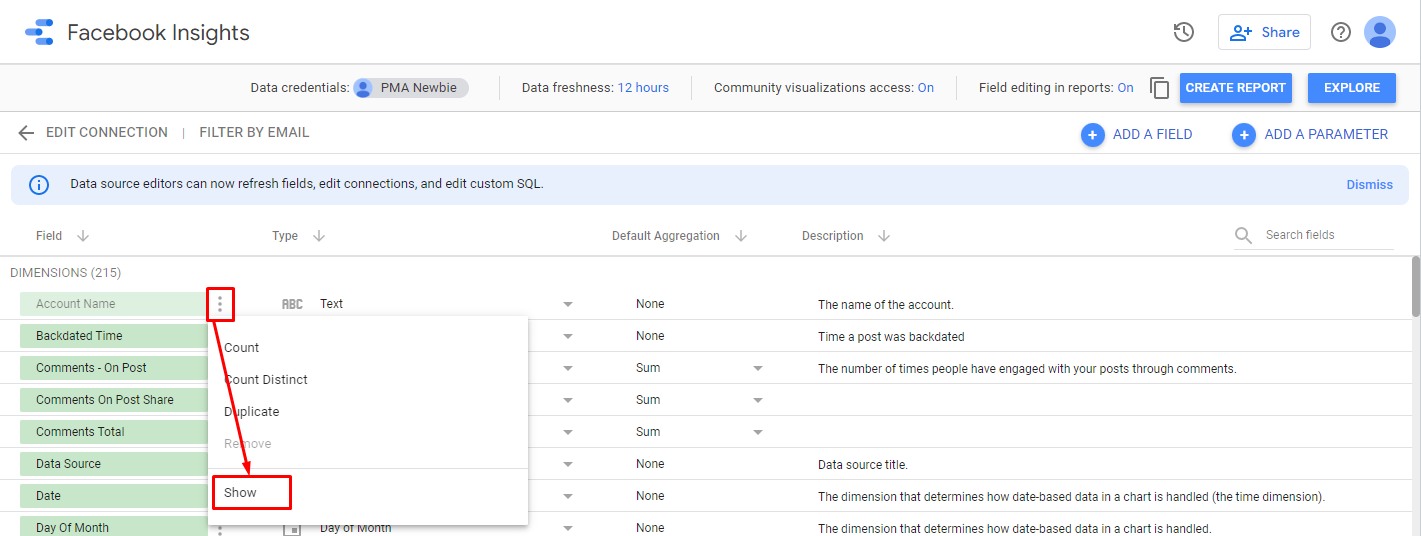This screenshot has height=536, width=1421.
Task: Click the Looker Studio logo icon
Action: pyautogui.click(x=39, y=32)
